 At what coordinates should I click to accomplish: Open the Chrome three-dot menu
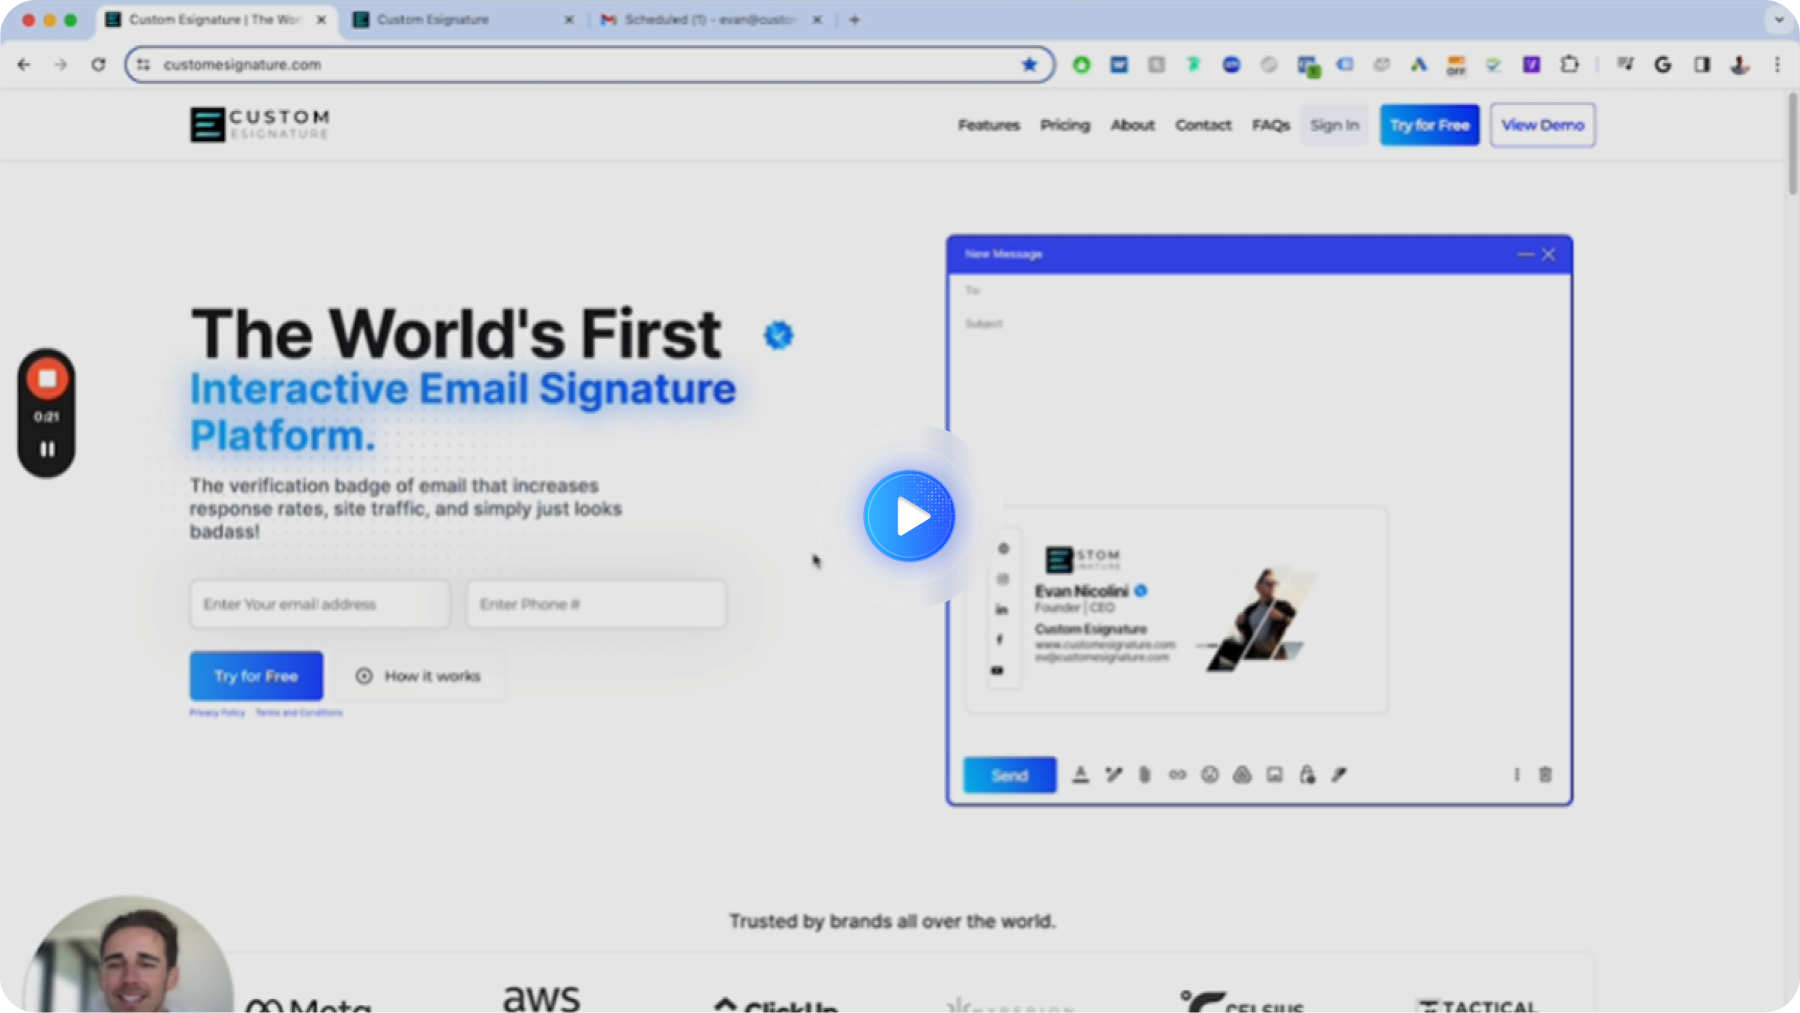tap(1777, 64)
